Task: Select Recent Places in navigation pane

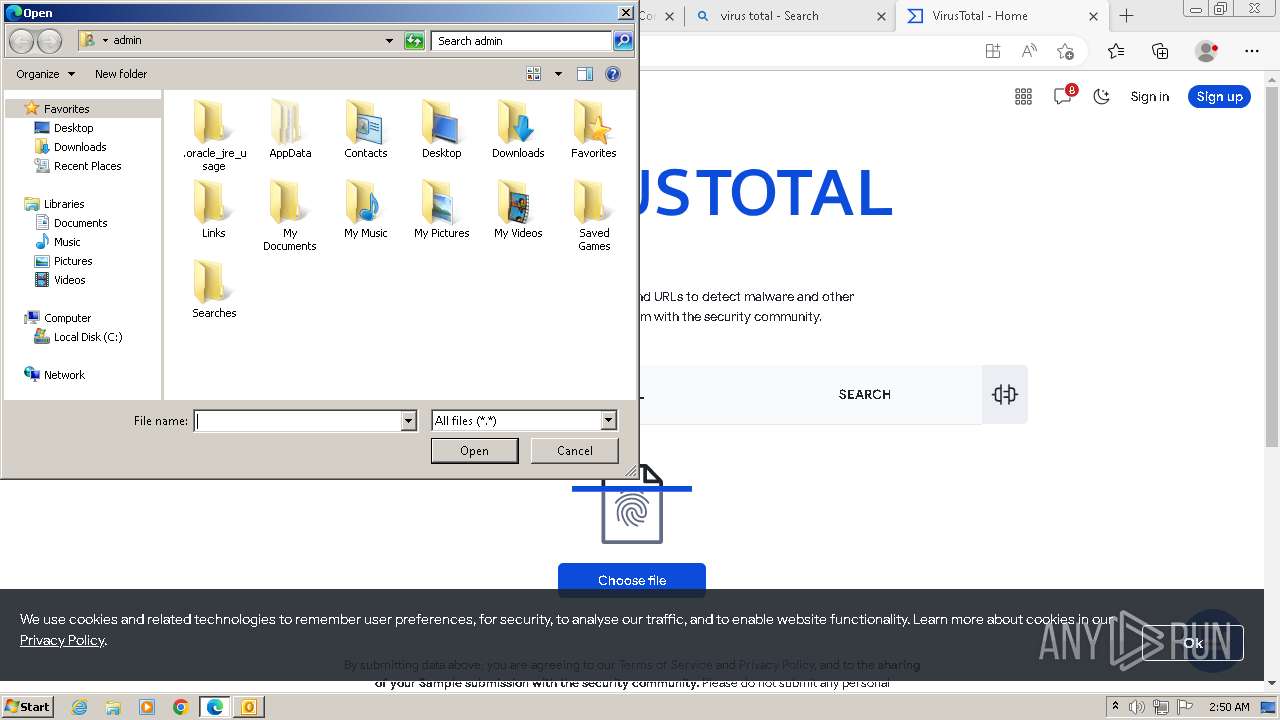Action: tap(87, 166)
